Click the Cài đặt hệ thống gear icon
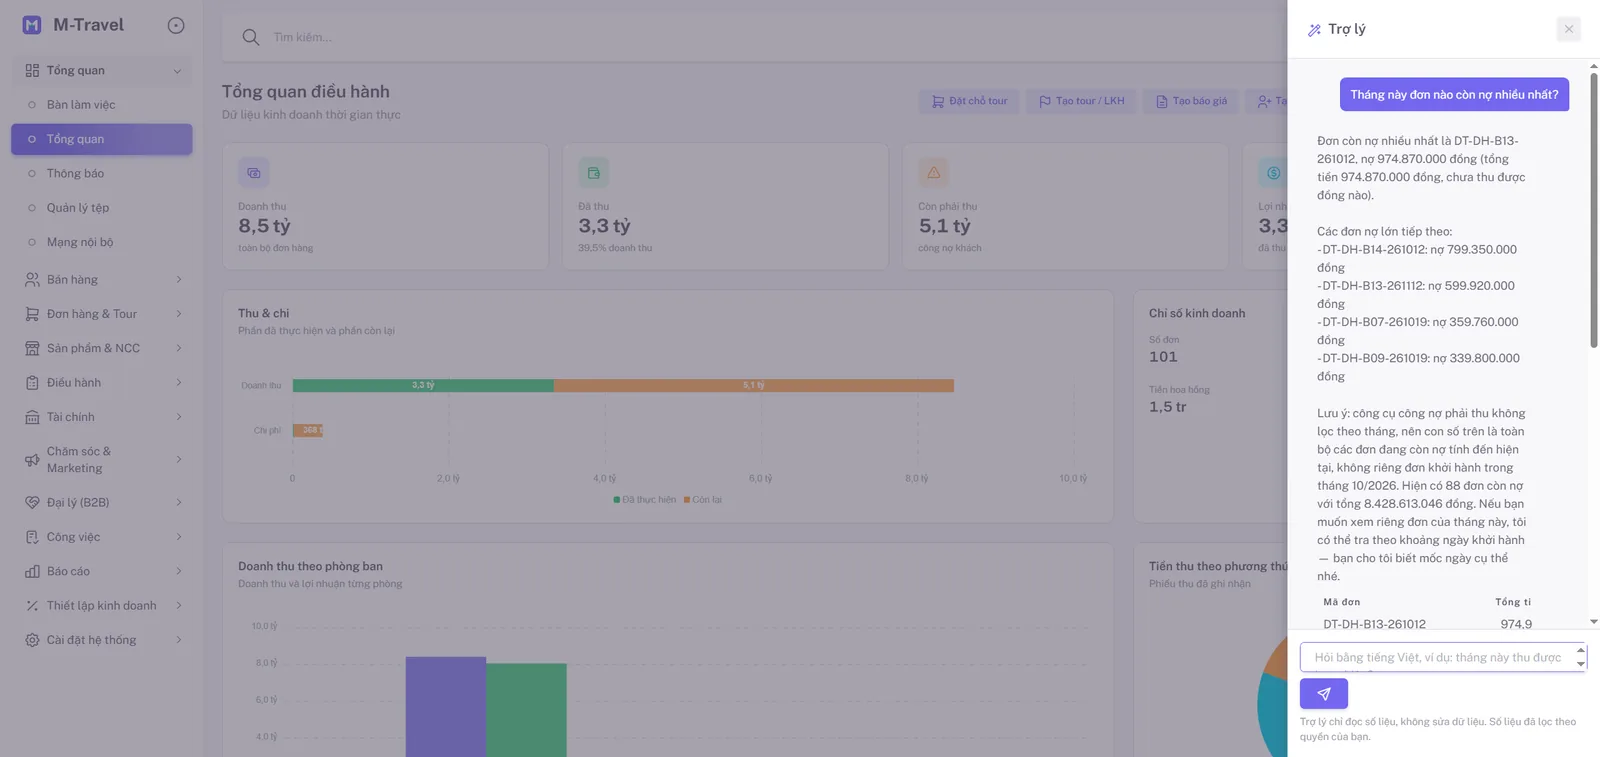The width and height of the screenshot is (1600, 757). 32,640
